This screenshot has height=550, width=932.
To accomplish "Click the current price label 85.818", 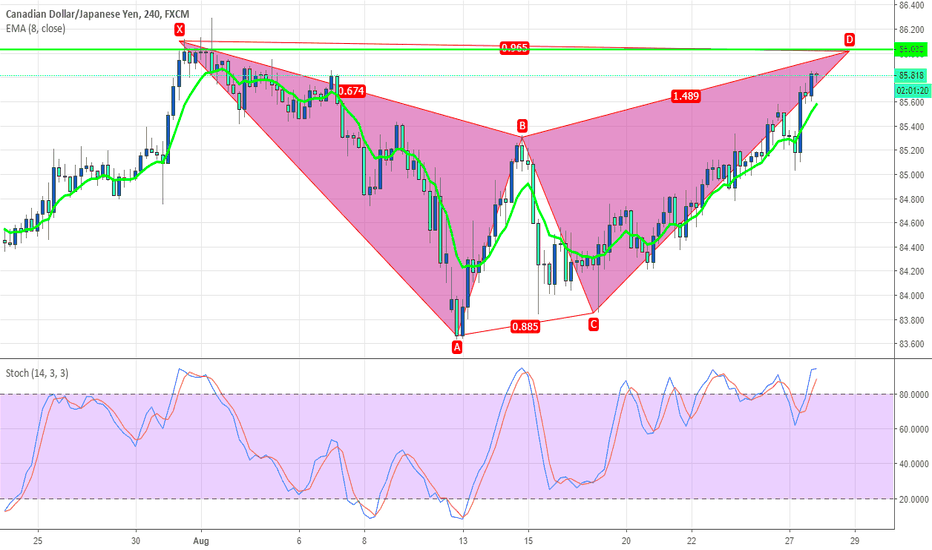I will tap(911, 76).
